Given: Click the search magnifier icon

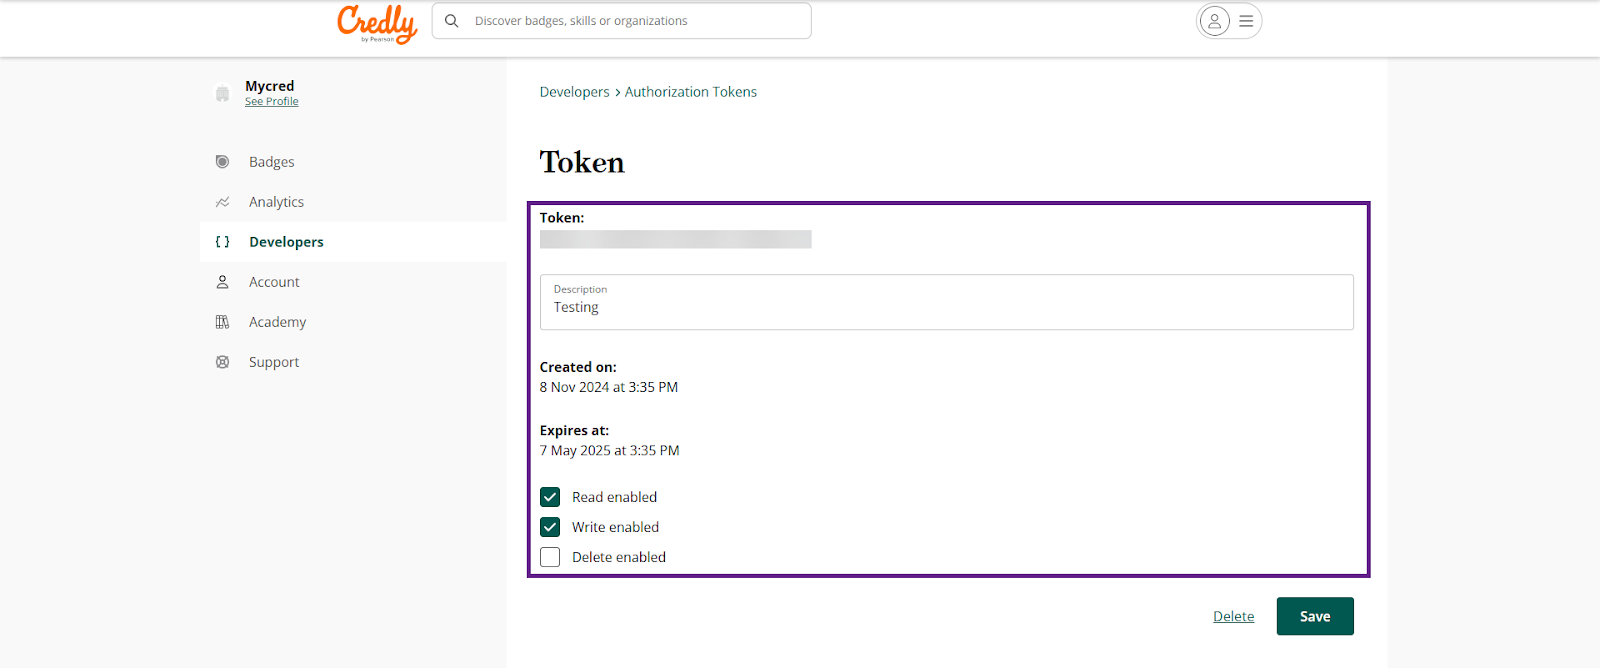Looking at the screenshot, I should [x=452, y=21].
